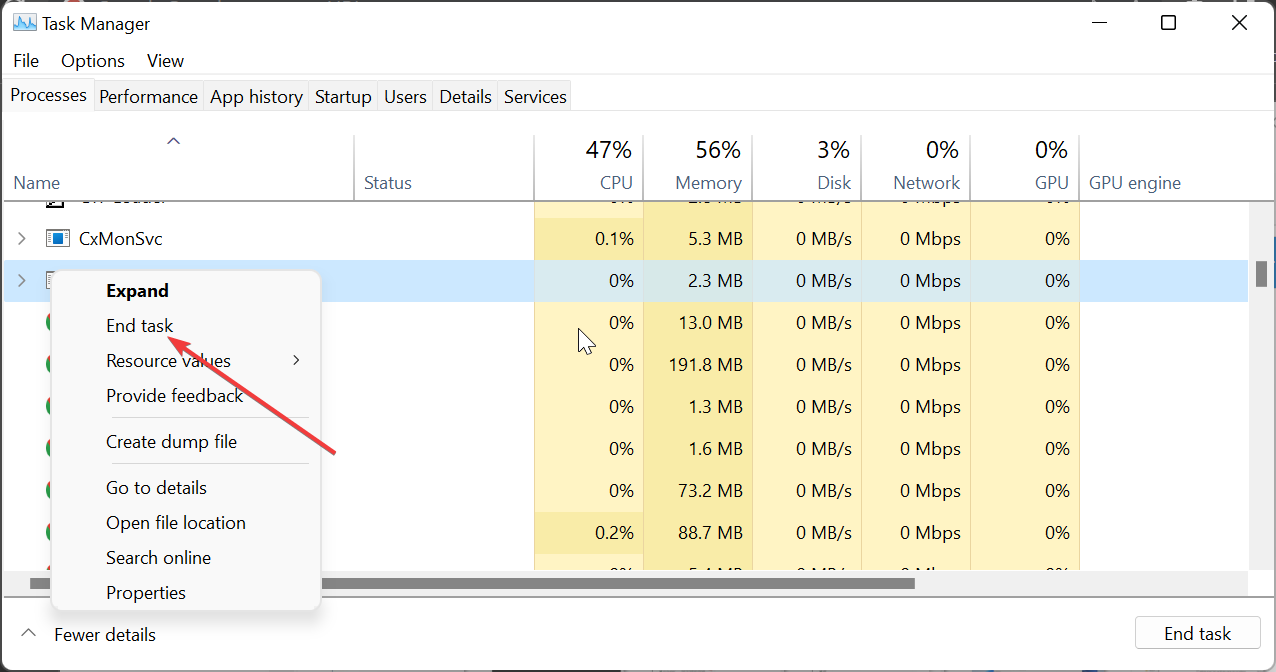Click the 1.3 MB memory value
The width and height of the screenshot is (1276, 672).
(x=717, y=407)
